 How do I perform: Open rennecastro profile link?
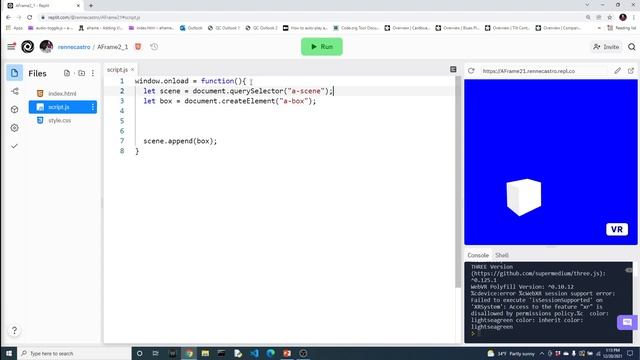(74, 47)
